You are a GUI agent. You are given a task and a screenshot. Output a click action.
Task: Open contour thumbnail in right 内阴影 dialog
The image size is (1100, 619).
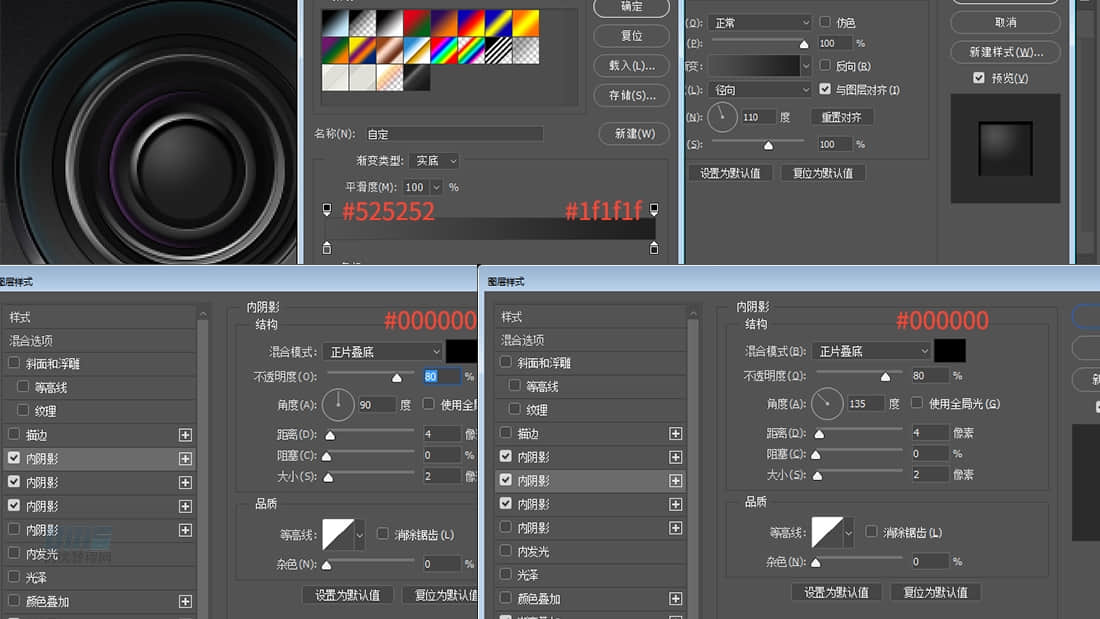[x=827, y=533]
